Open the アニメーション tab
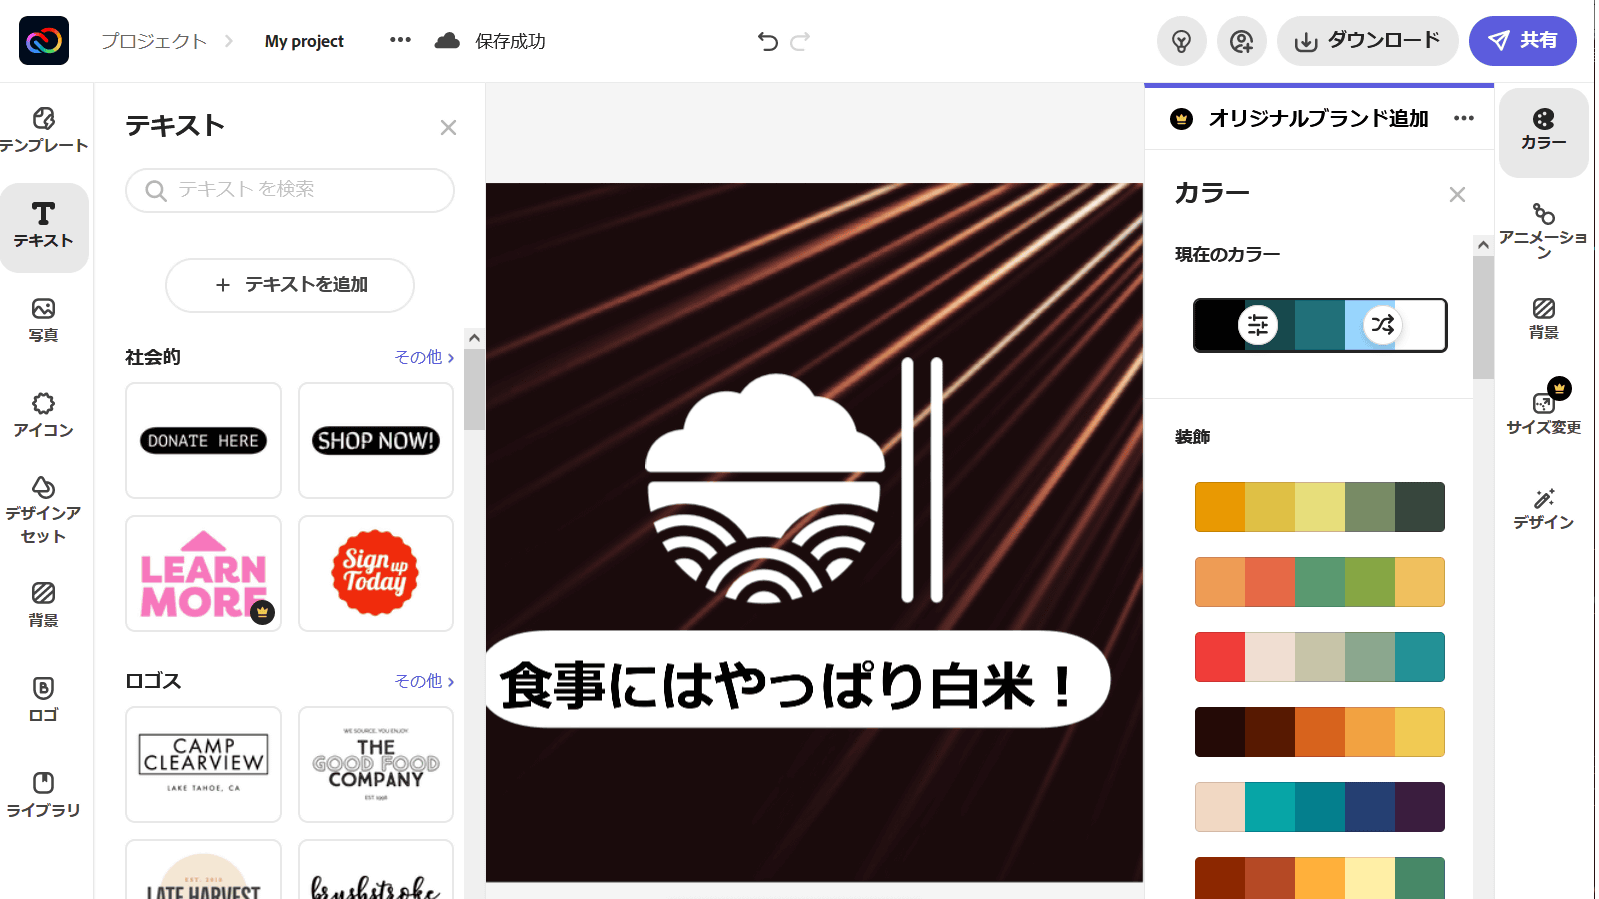1599x899 pixels. tap(1544, 230)
